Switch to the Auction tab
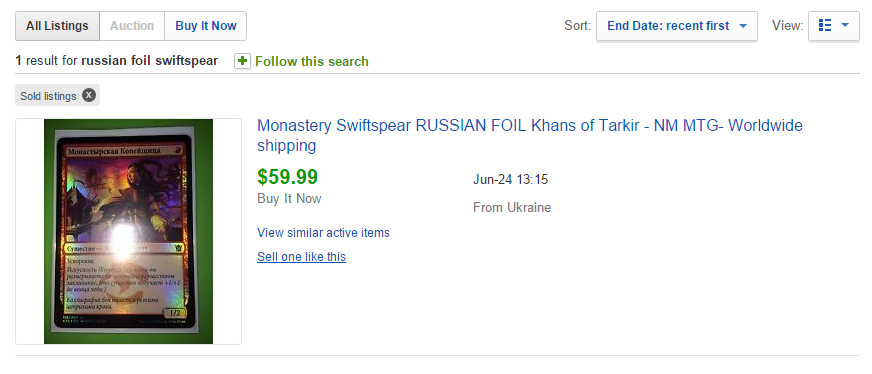872x374 pixels. tap(132, 26)
